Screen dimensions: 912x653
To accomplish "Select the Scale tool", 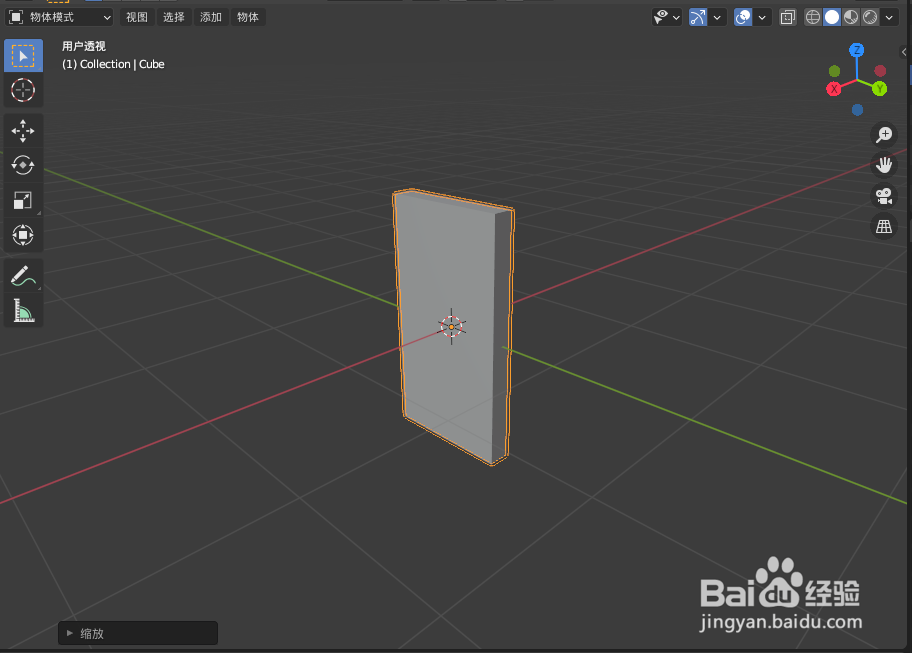I will click(x=23, y=200).
